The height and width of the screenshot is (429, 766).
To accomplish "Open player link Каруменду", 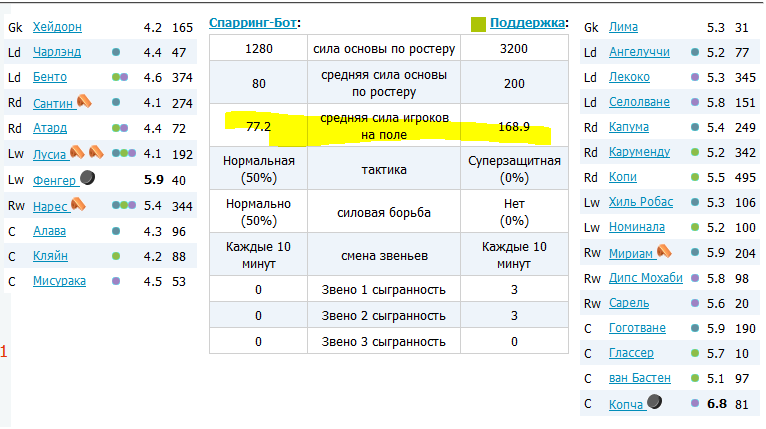I will [x=639, y=152].
